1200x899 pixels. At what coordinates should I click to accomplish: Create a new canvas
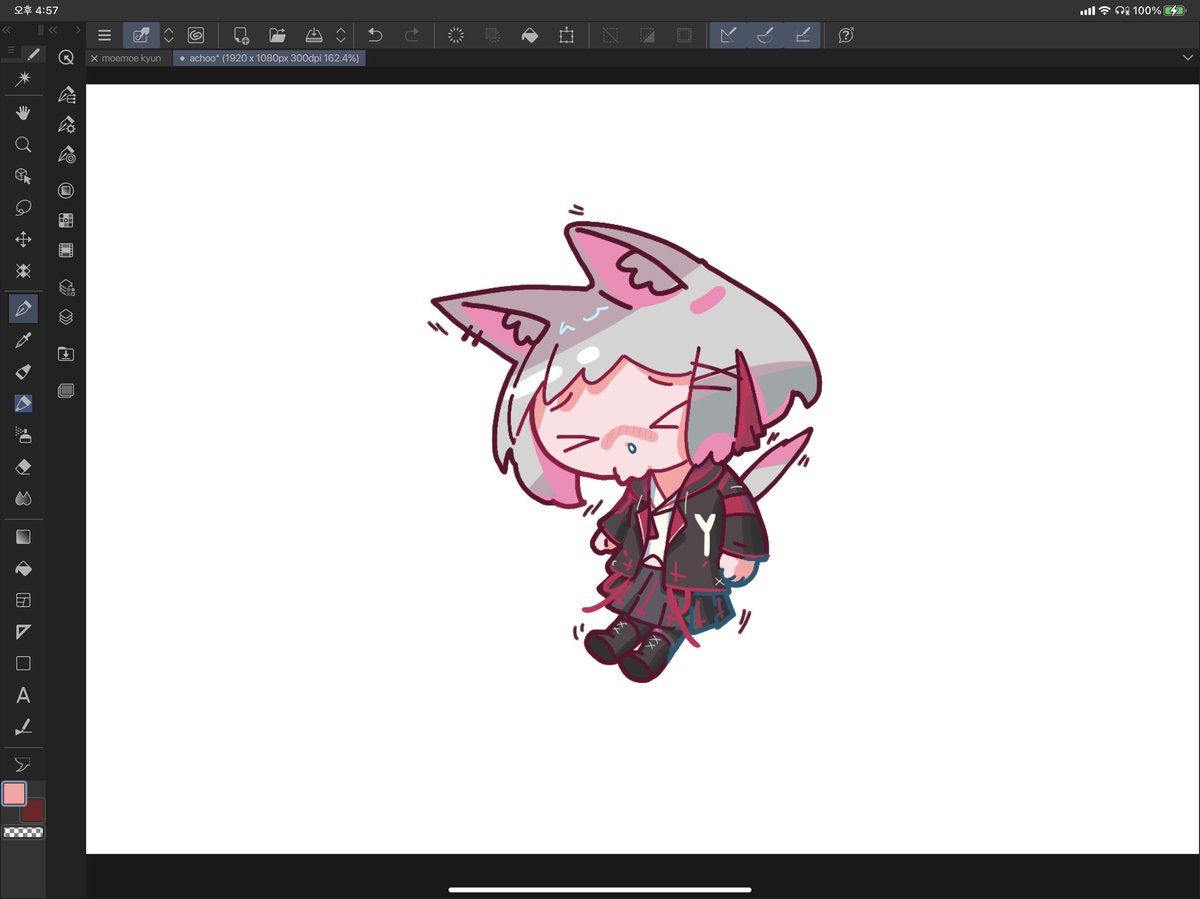241,35
